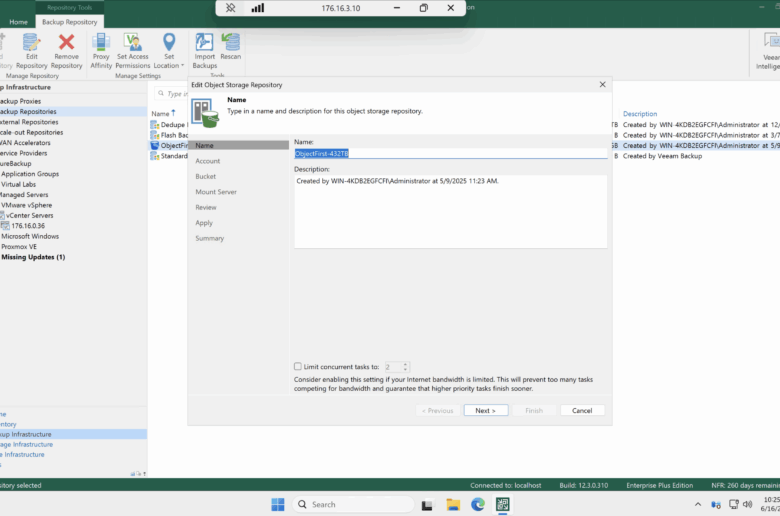Click the ObjectFirst repository bucket icon
The height and width of the screenshot is (516, 780).
(x=155, y=146)
